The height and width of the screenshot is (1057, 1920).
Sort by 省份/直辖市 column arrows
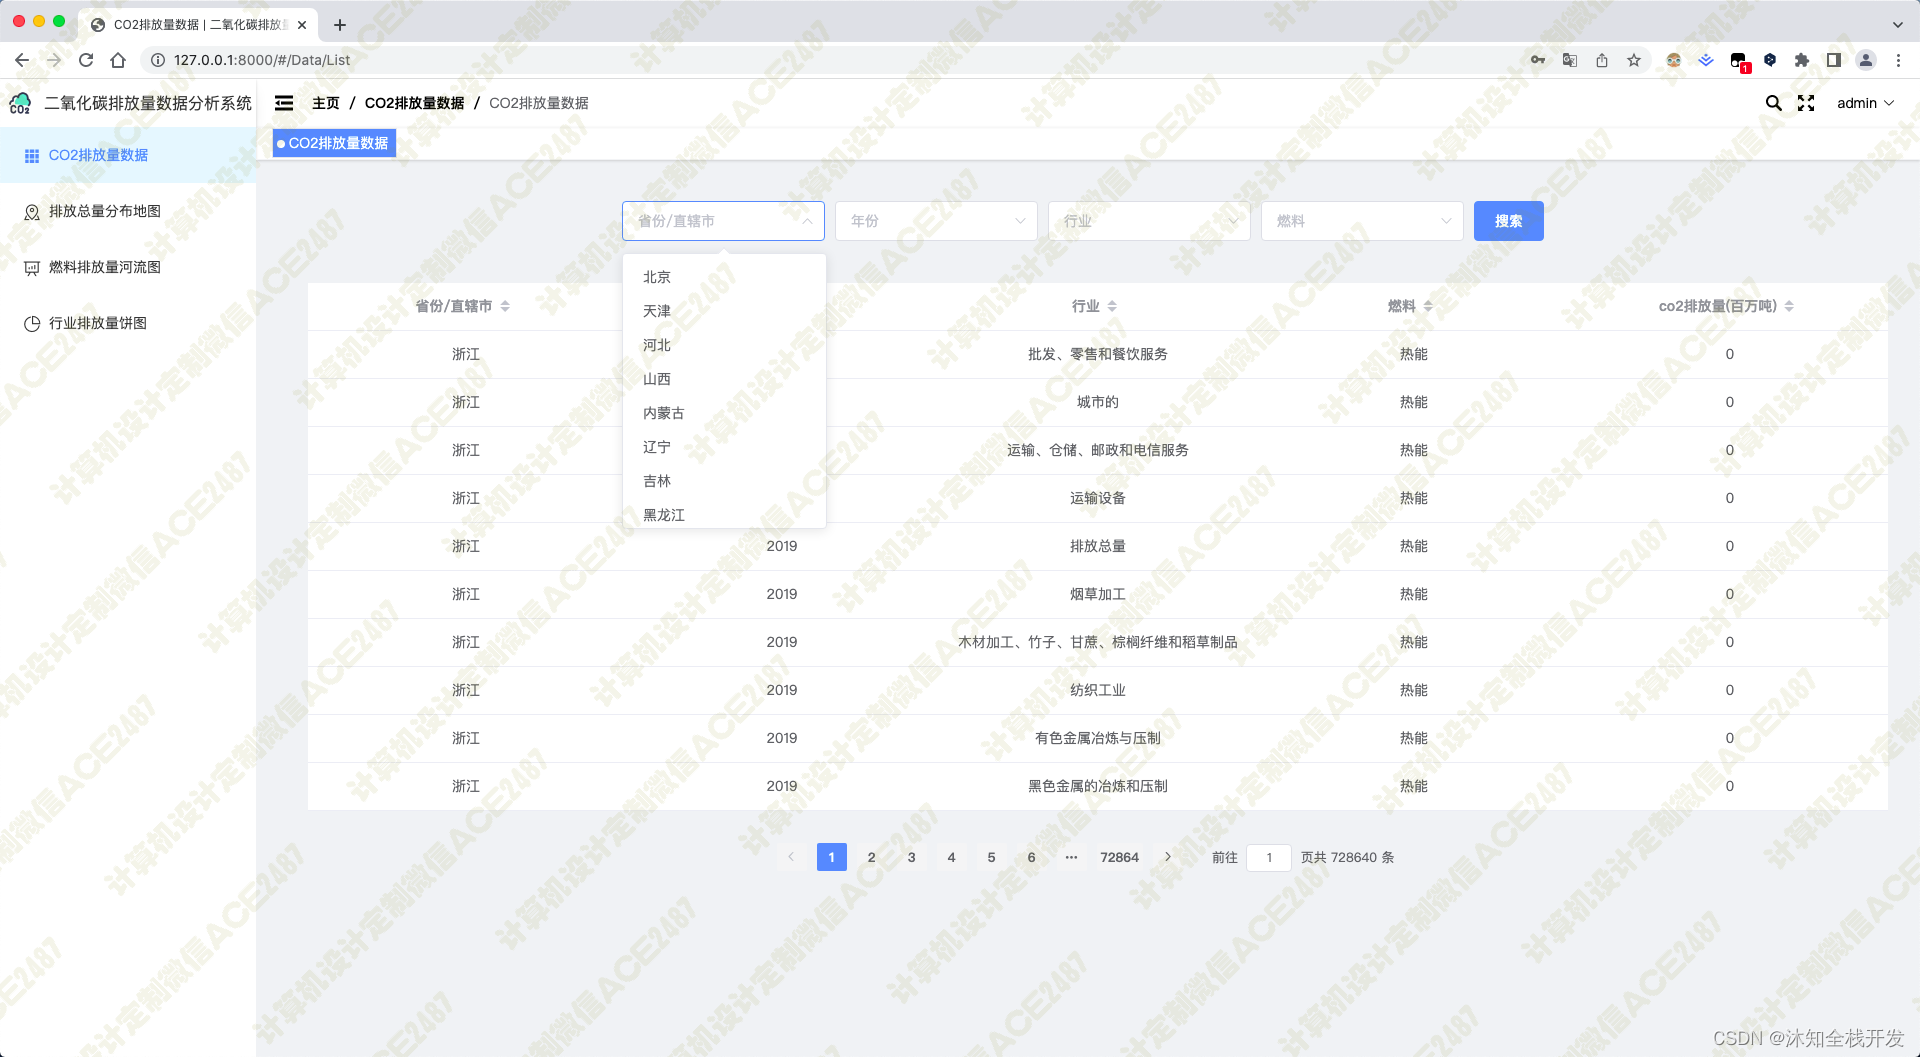(x=505, y=306)
